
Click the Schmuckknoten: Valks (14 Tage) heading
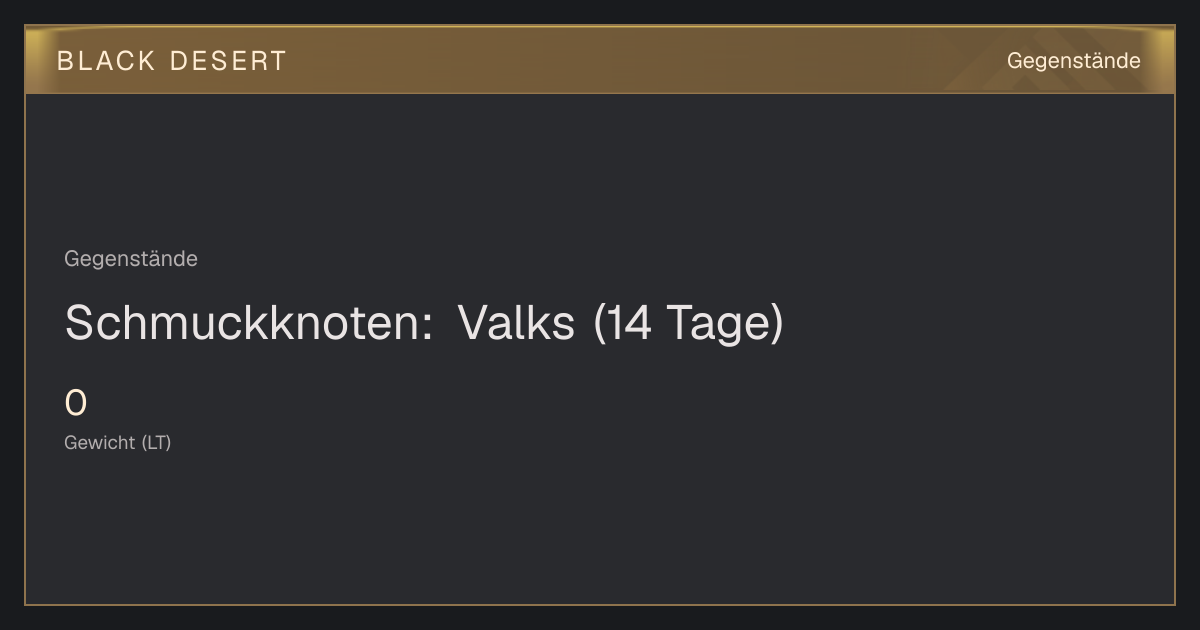pos(424,323)
